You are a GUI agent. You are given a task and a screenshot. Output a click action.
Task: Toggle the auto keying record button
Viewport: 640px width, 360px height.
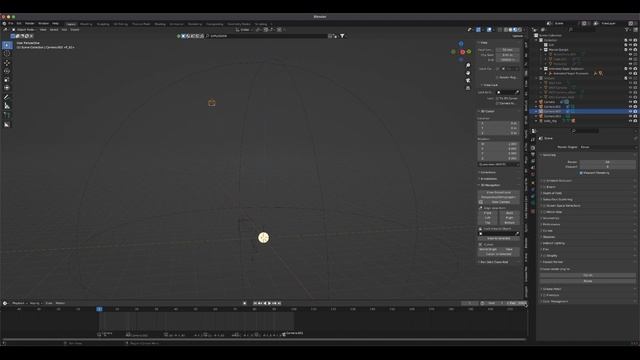pyautogui.click(x=244, y=303)
